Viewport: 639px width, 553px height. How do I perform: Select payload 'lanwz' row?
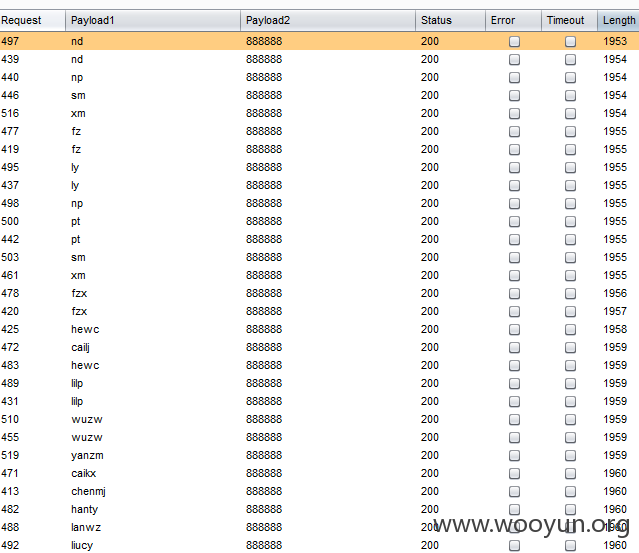click(x=86, y=527)
